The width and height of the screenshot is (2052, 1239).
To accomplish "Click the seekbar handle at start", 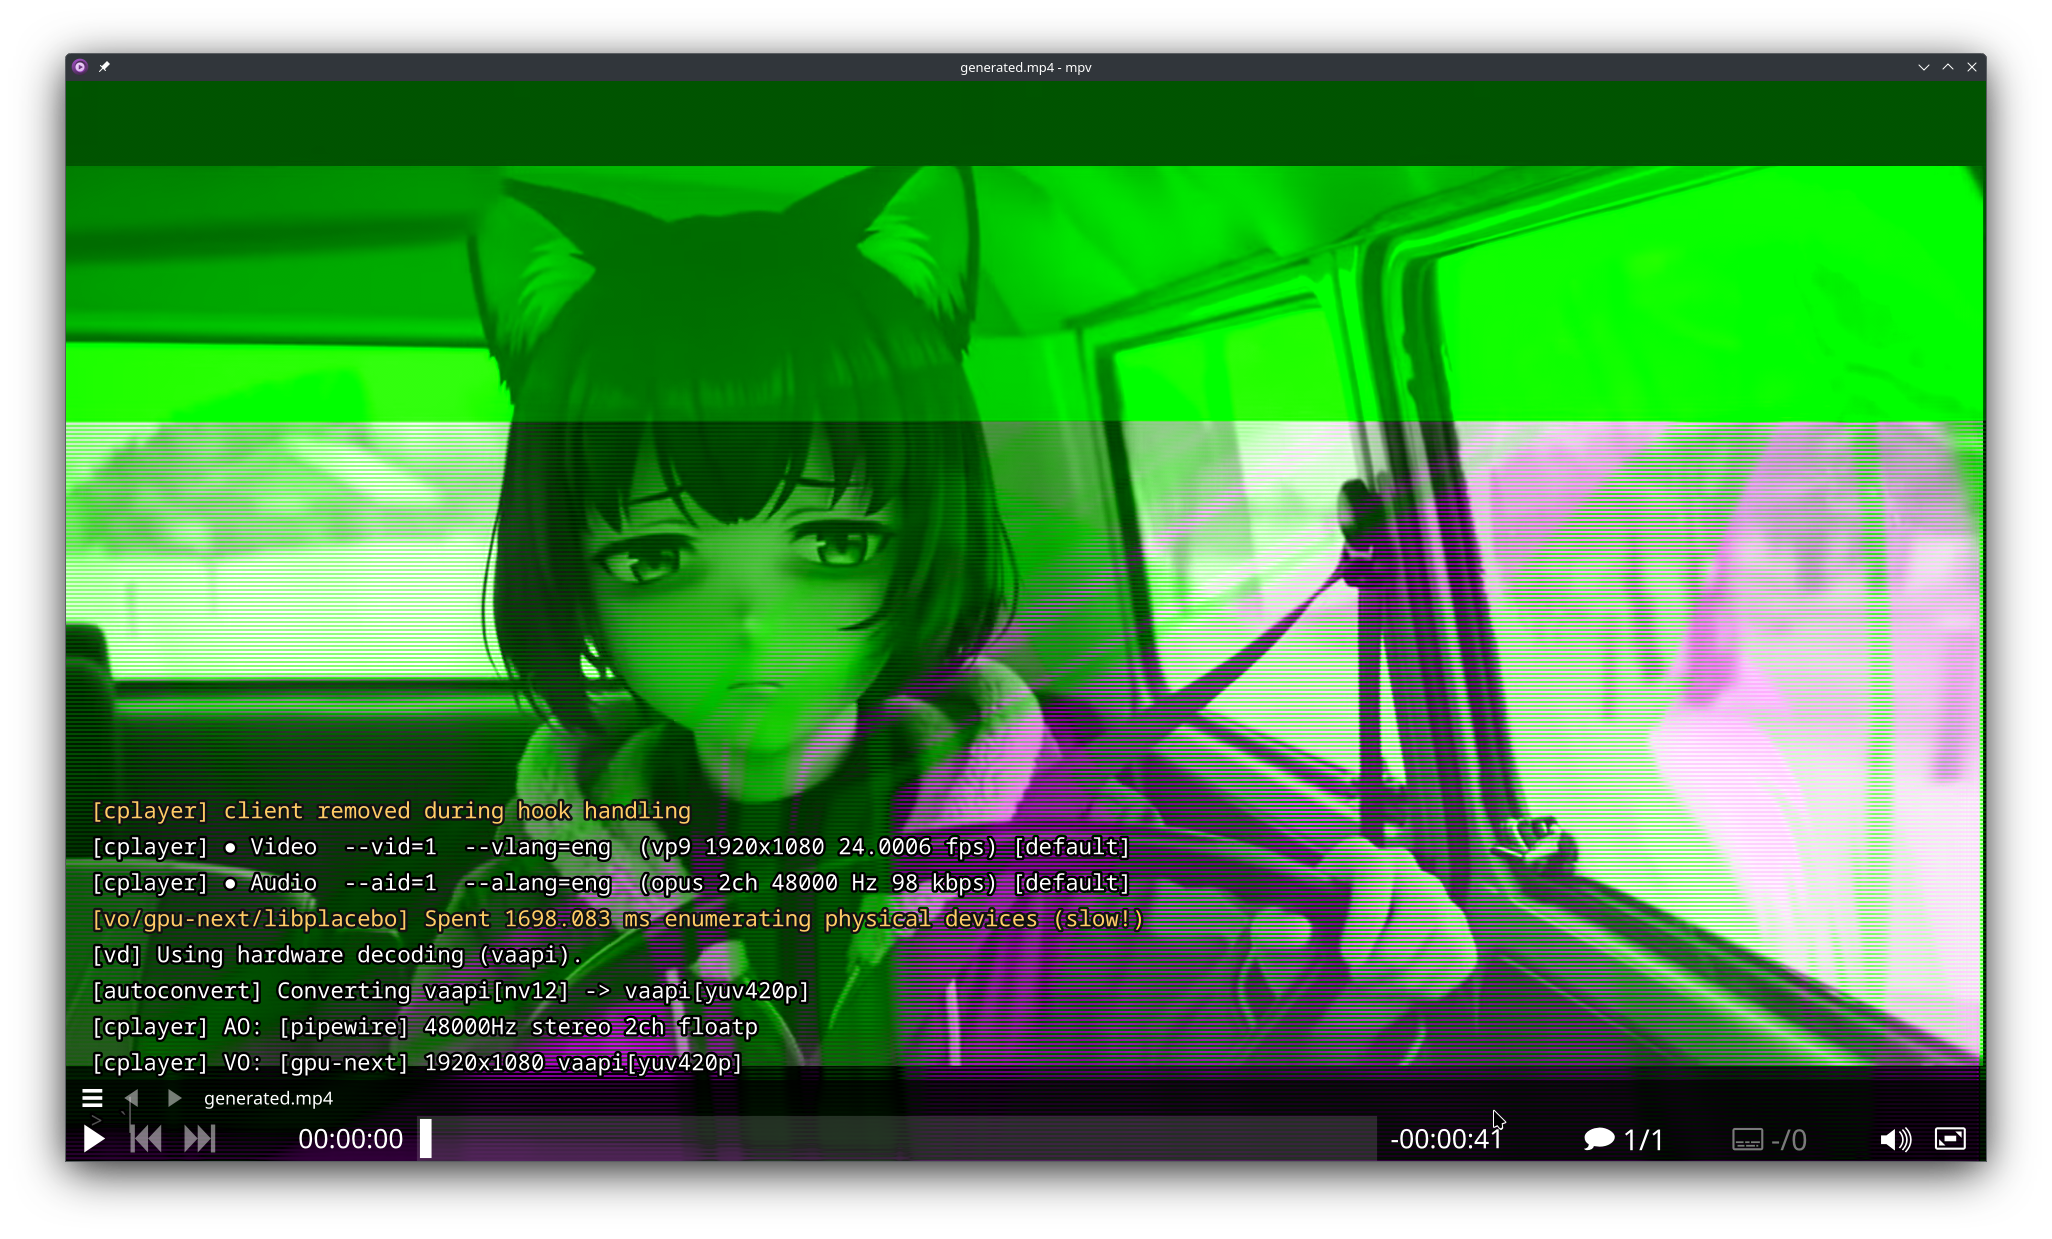I will click(426, 1139).
